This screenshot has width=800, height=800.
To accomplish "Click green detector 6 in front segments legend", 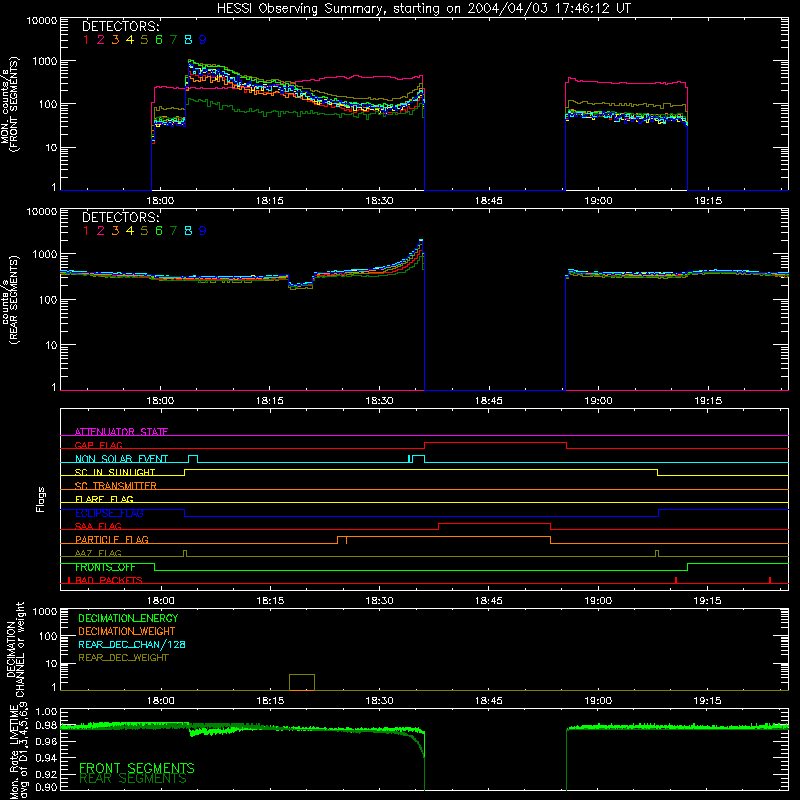I will point(159,40).
